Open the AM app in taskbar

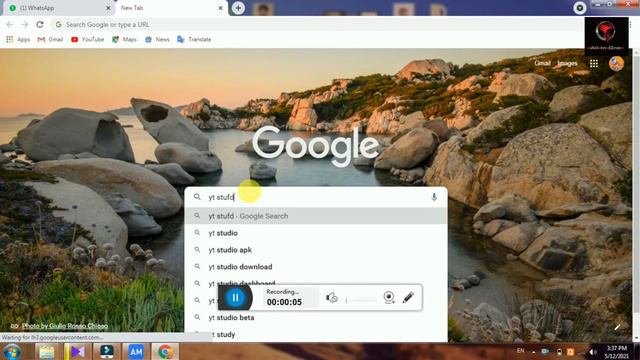[x=136, y=352]
